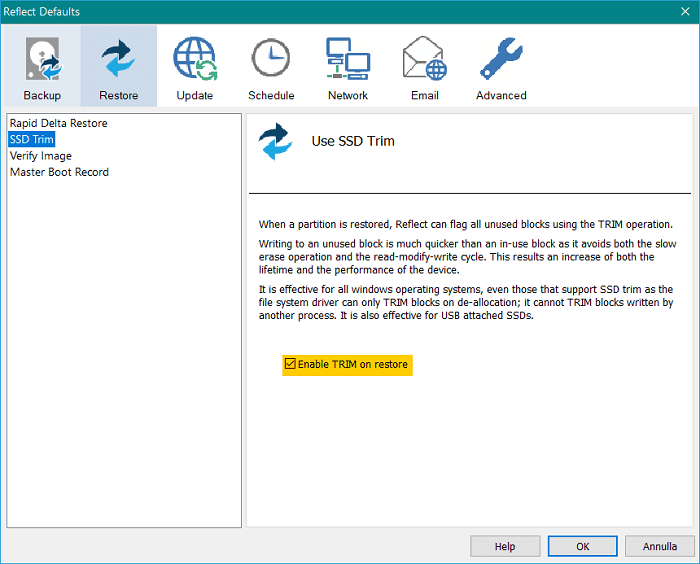Click the Help button
This screenshot has height=564, width=700.
(505, 546)
